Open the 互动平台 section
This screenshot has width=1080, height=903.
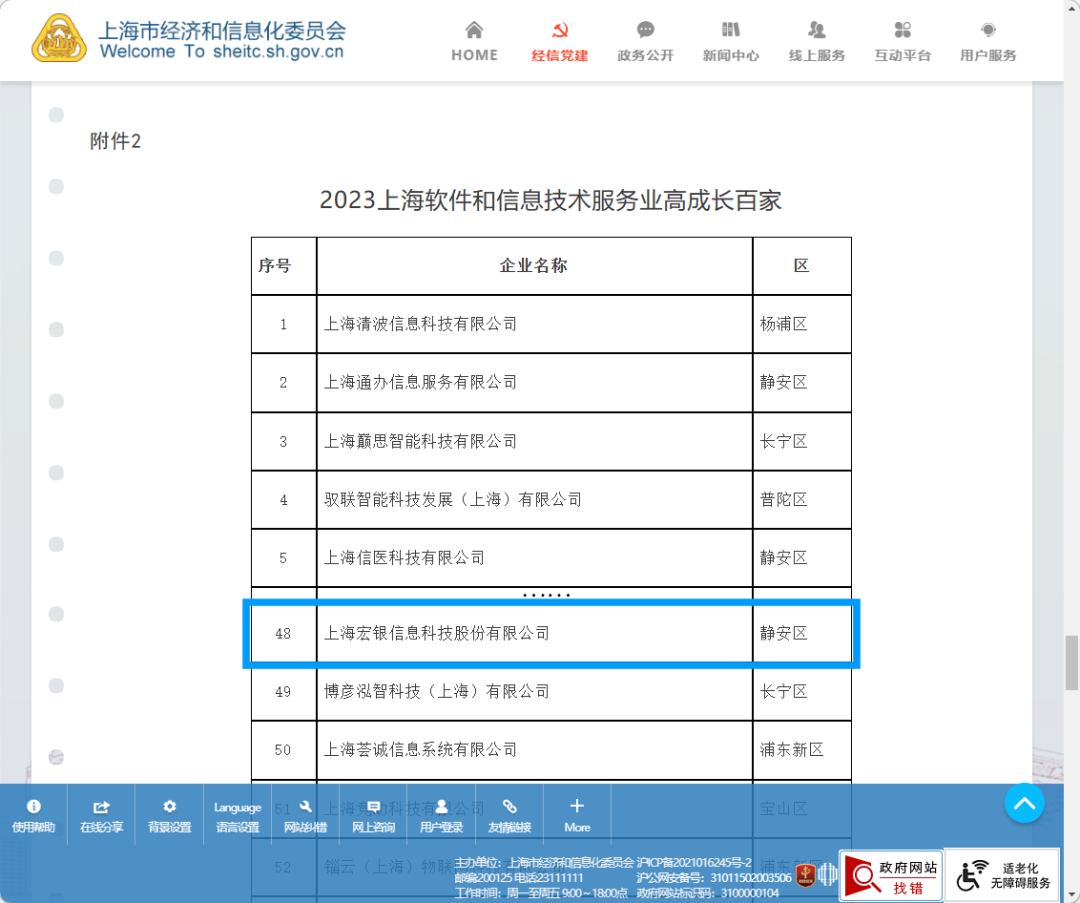coord(902,42)
